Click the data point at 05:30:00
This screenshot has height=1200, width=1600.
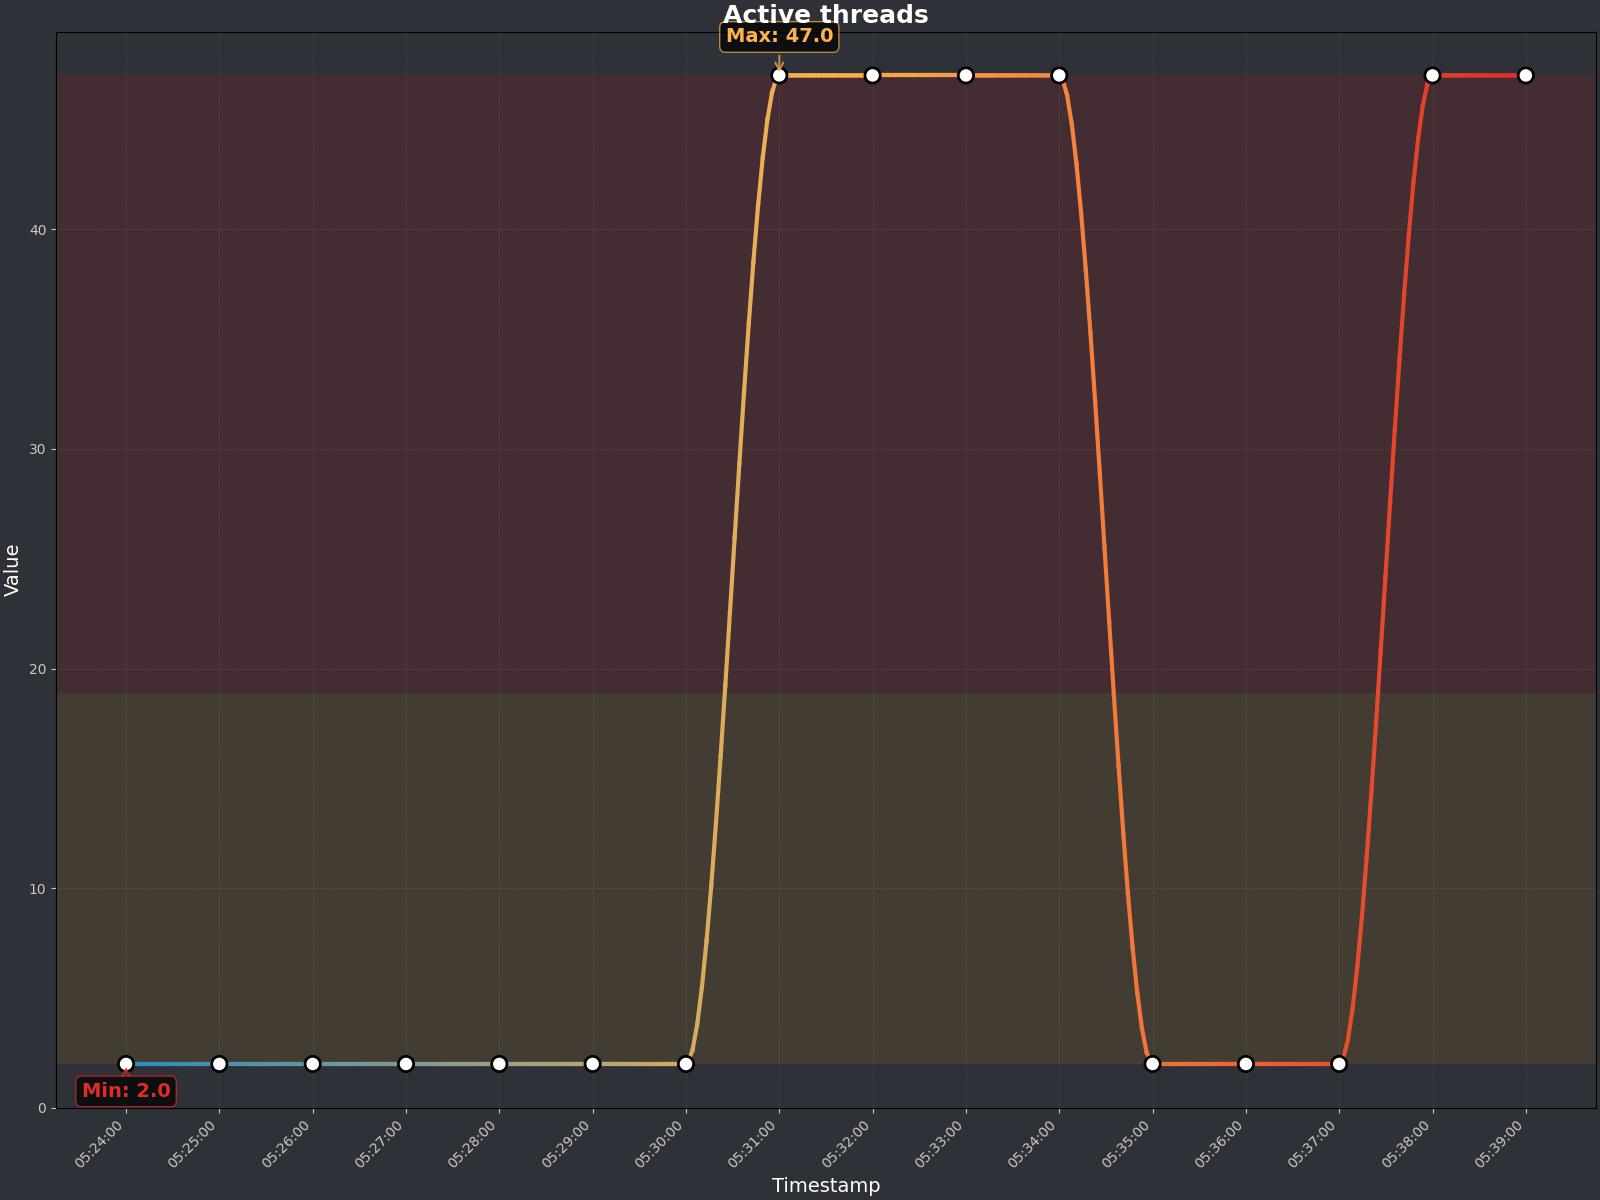click(686, 1064)
